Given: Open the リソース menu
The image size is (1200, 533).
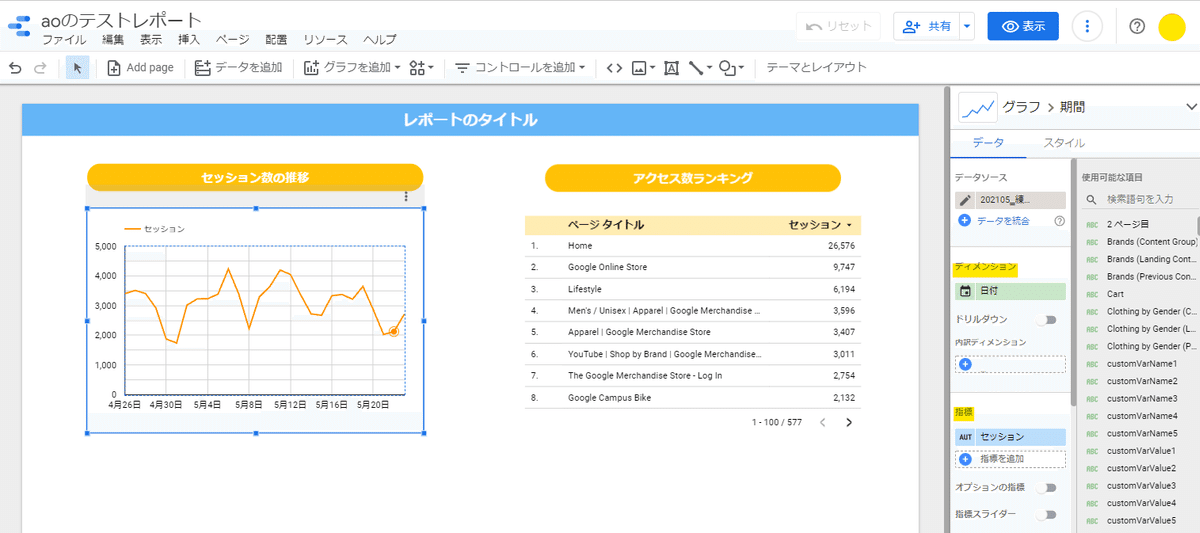Looking at the screenshot, I should [325, 40].
